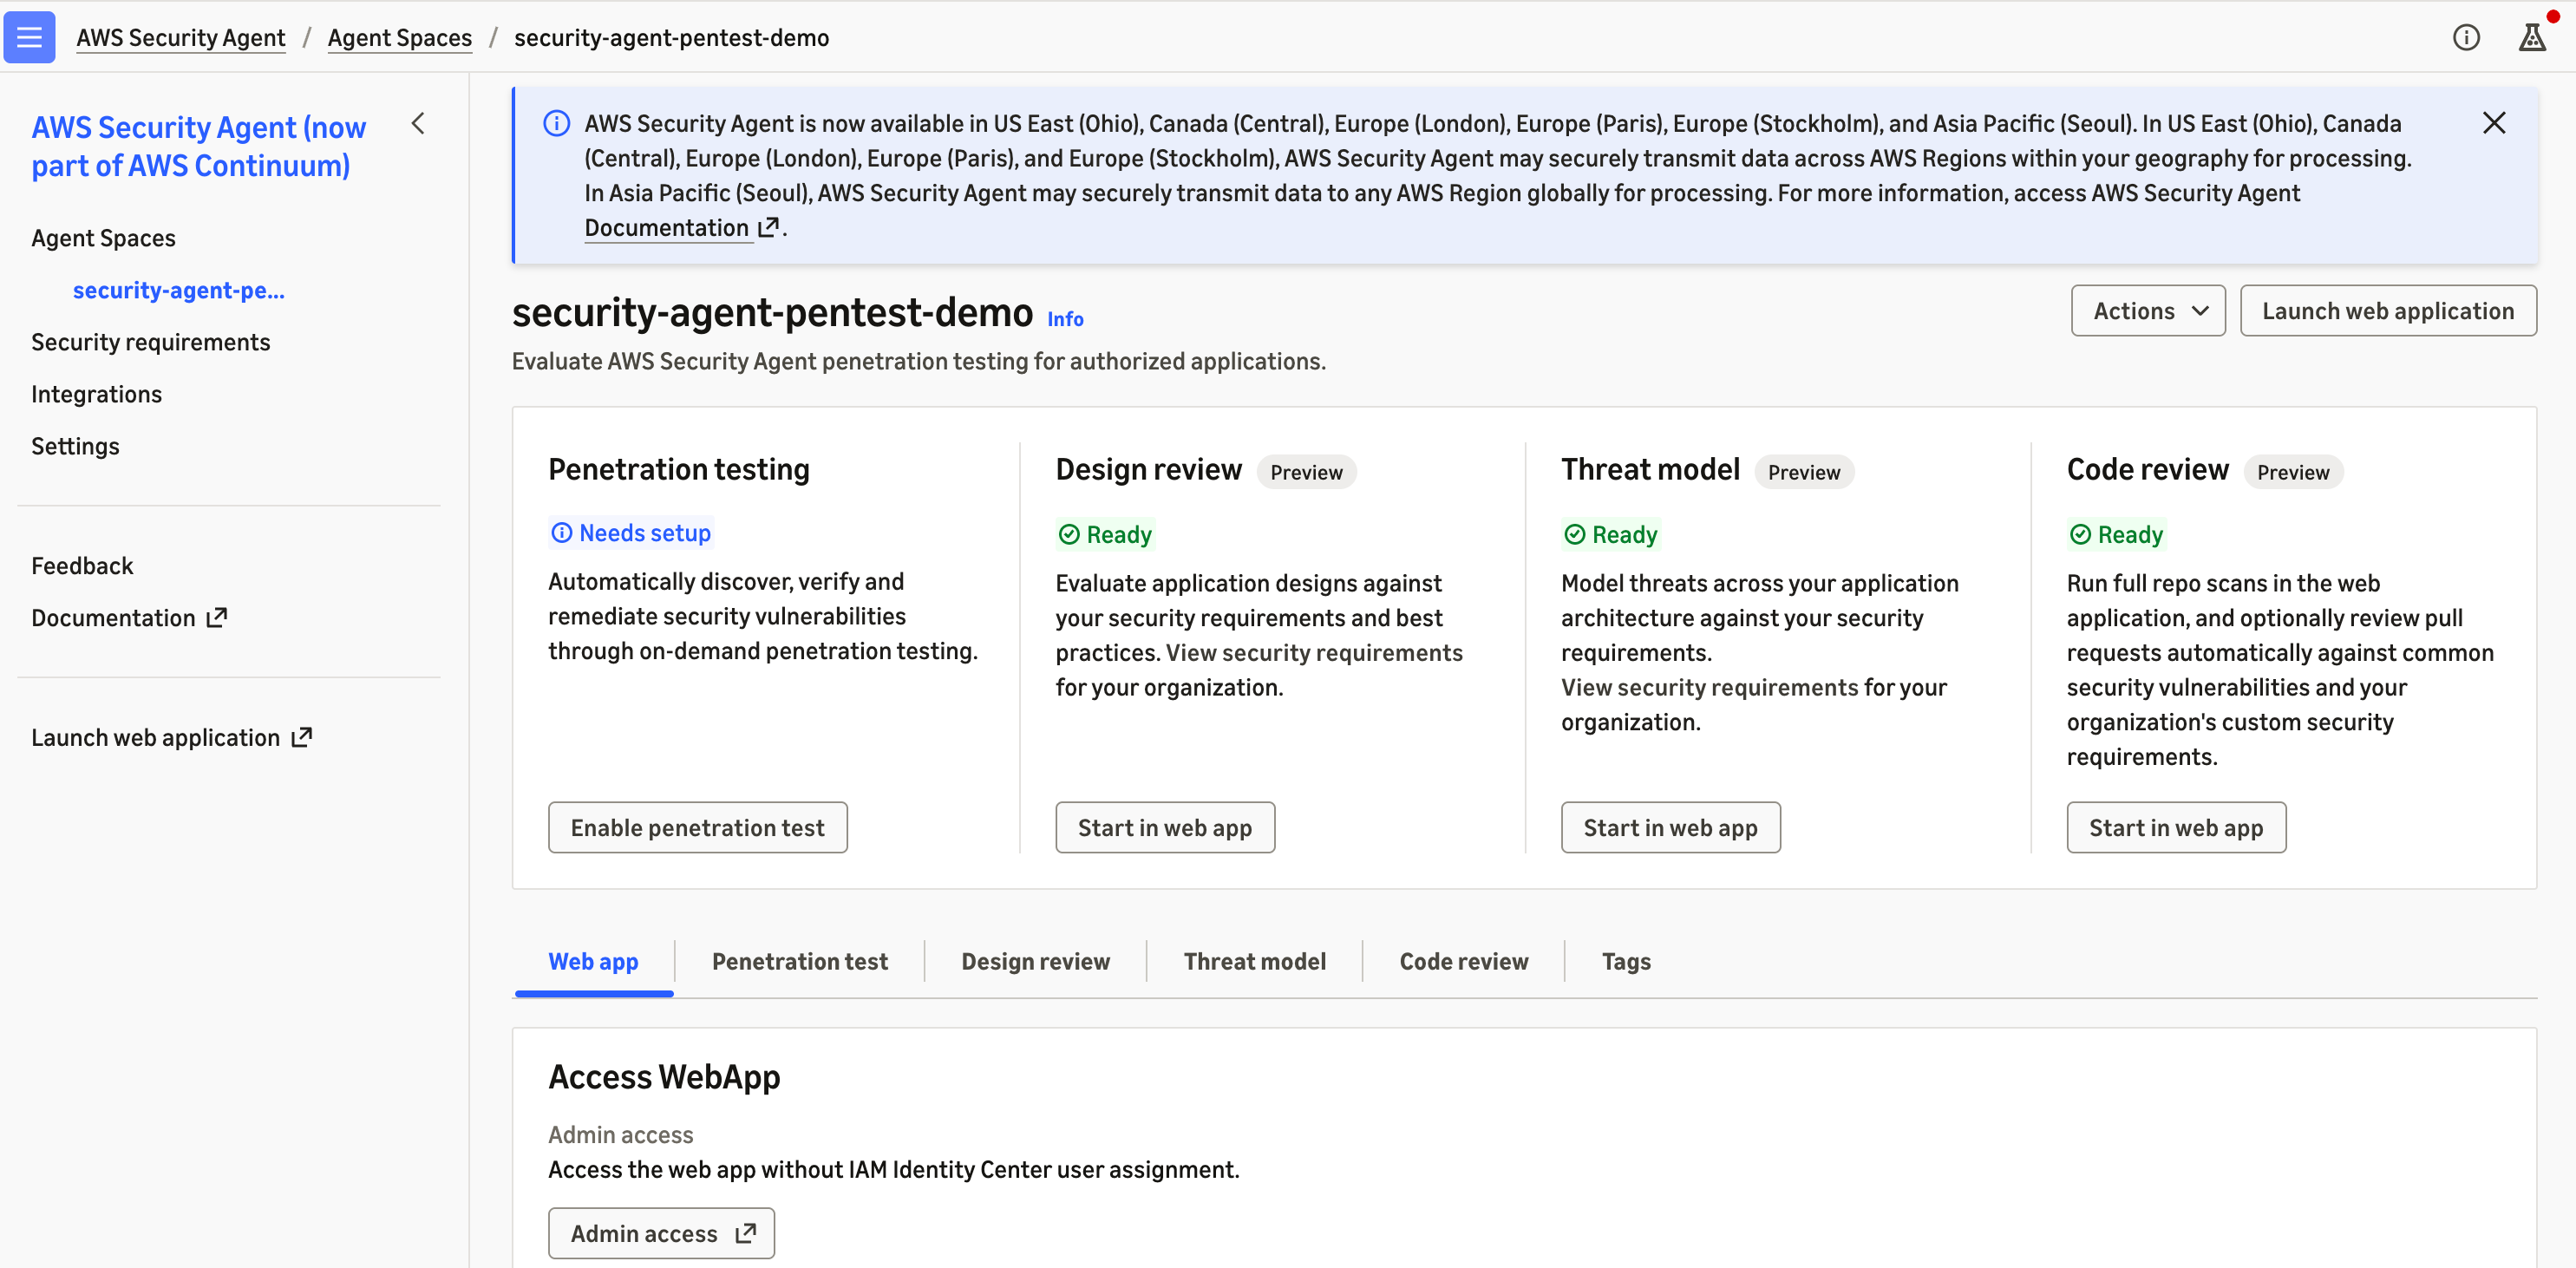Open Threat model's View security requirements link
This screenshot has height=1268, width=2576.
[1709, 688]
